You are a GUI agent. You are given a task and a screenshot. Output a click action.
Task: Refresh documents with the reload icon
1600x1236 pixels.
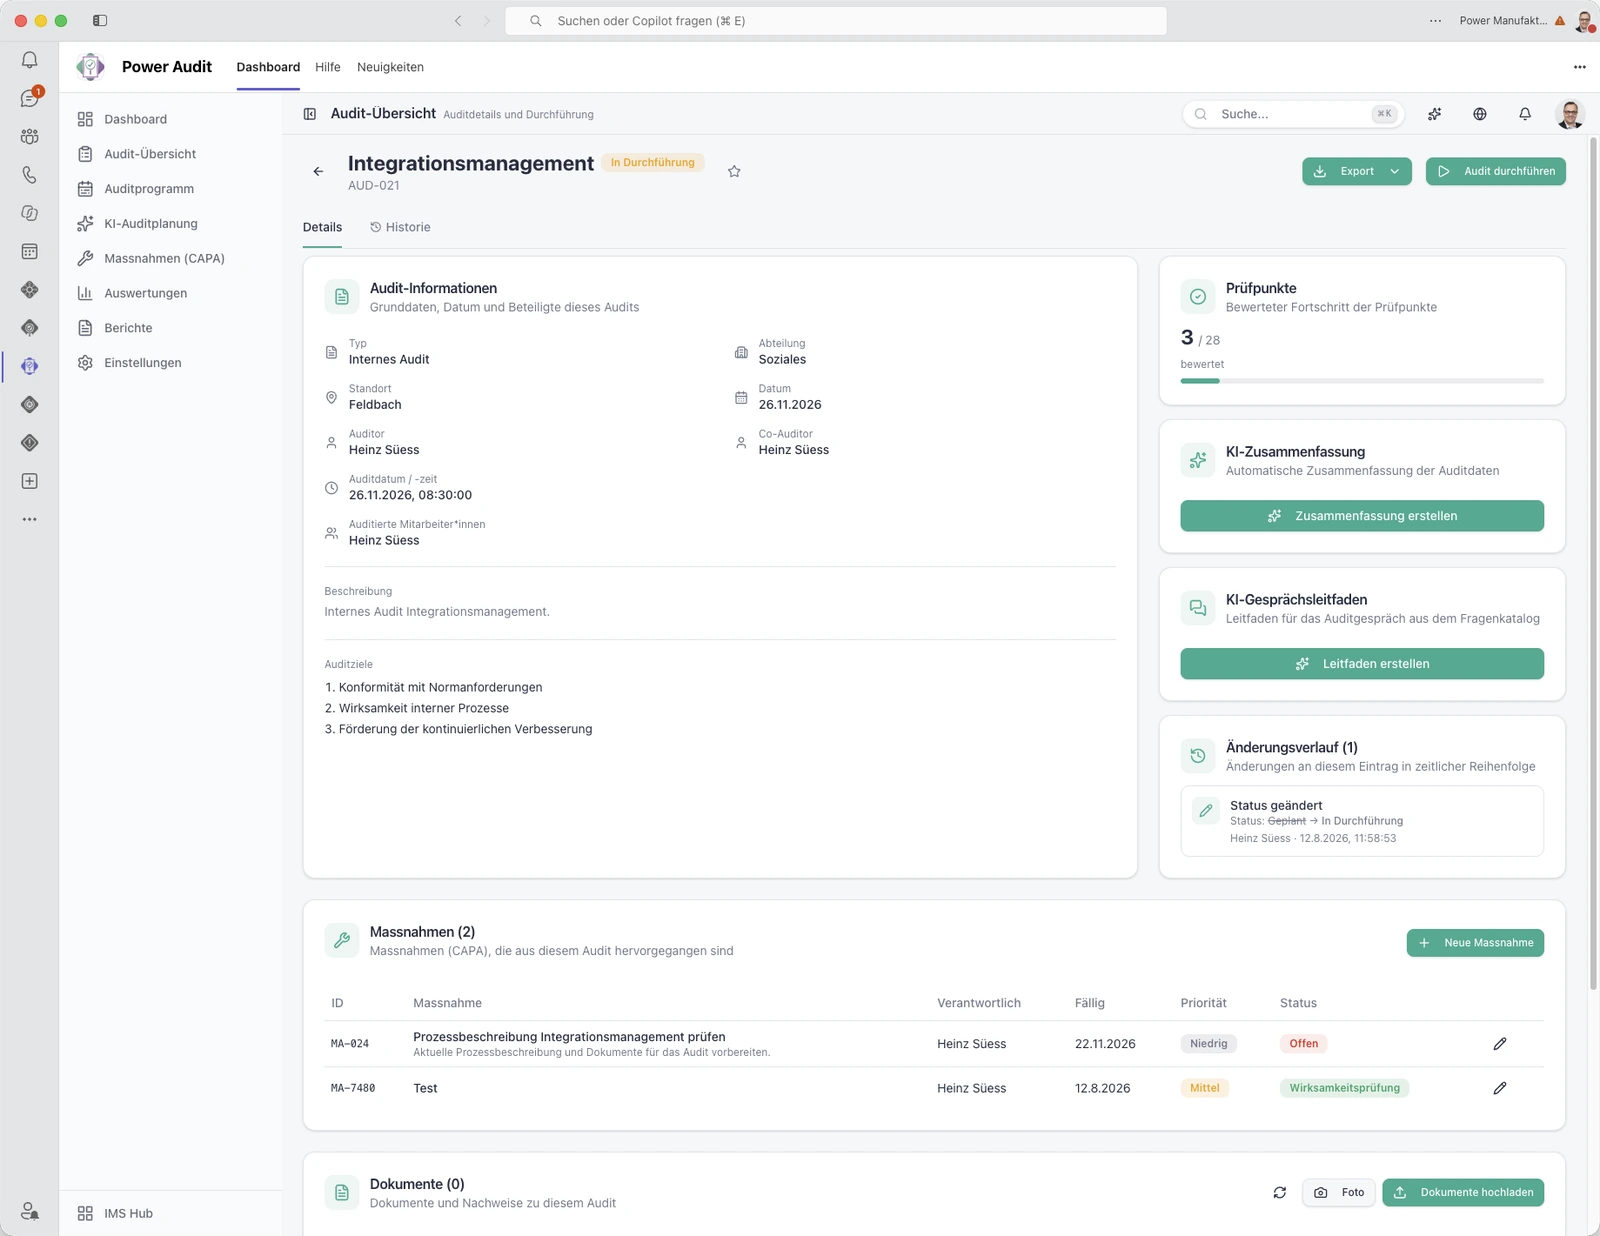(x=1279, y=1192)
